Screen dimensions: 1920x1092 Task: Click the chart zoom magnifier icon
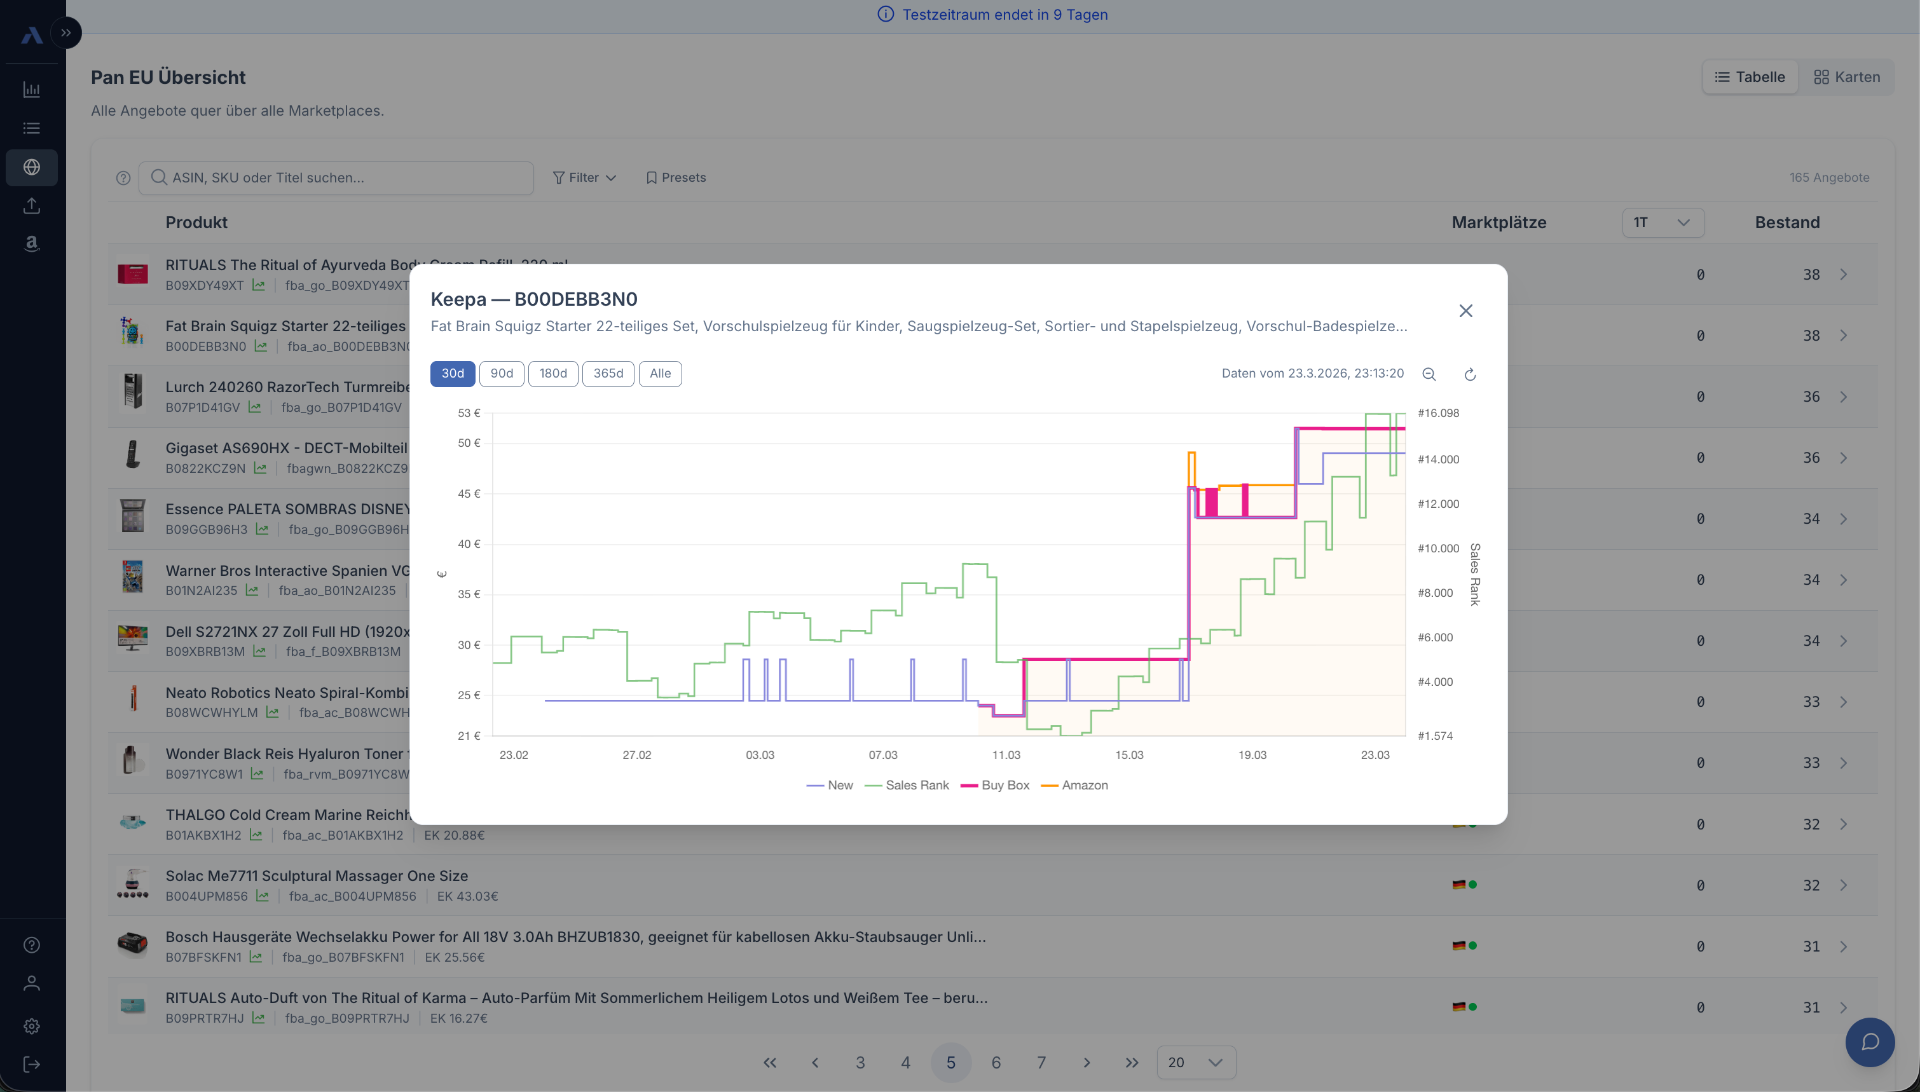coord(1429,374)
